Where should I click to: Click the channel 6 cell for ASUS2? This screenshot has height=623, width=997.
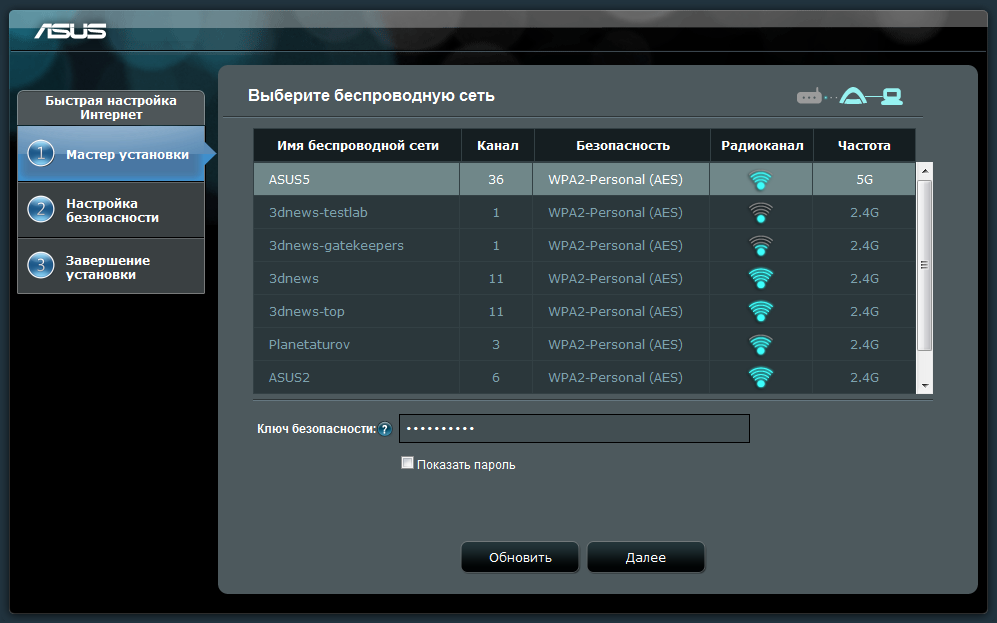coord(496,378)
